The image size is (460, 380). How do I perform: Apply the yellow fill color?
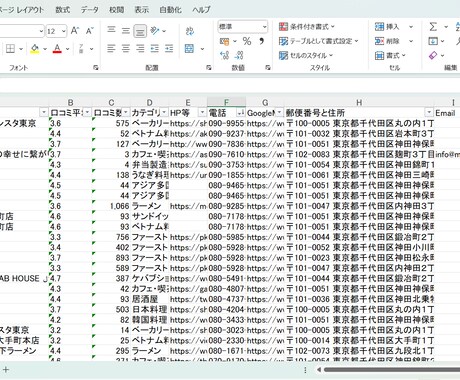click(x=35, y=49)
